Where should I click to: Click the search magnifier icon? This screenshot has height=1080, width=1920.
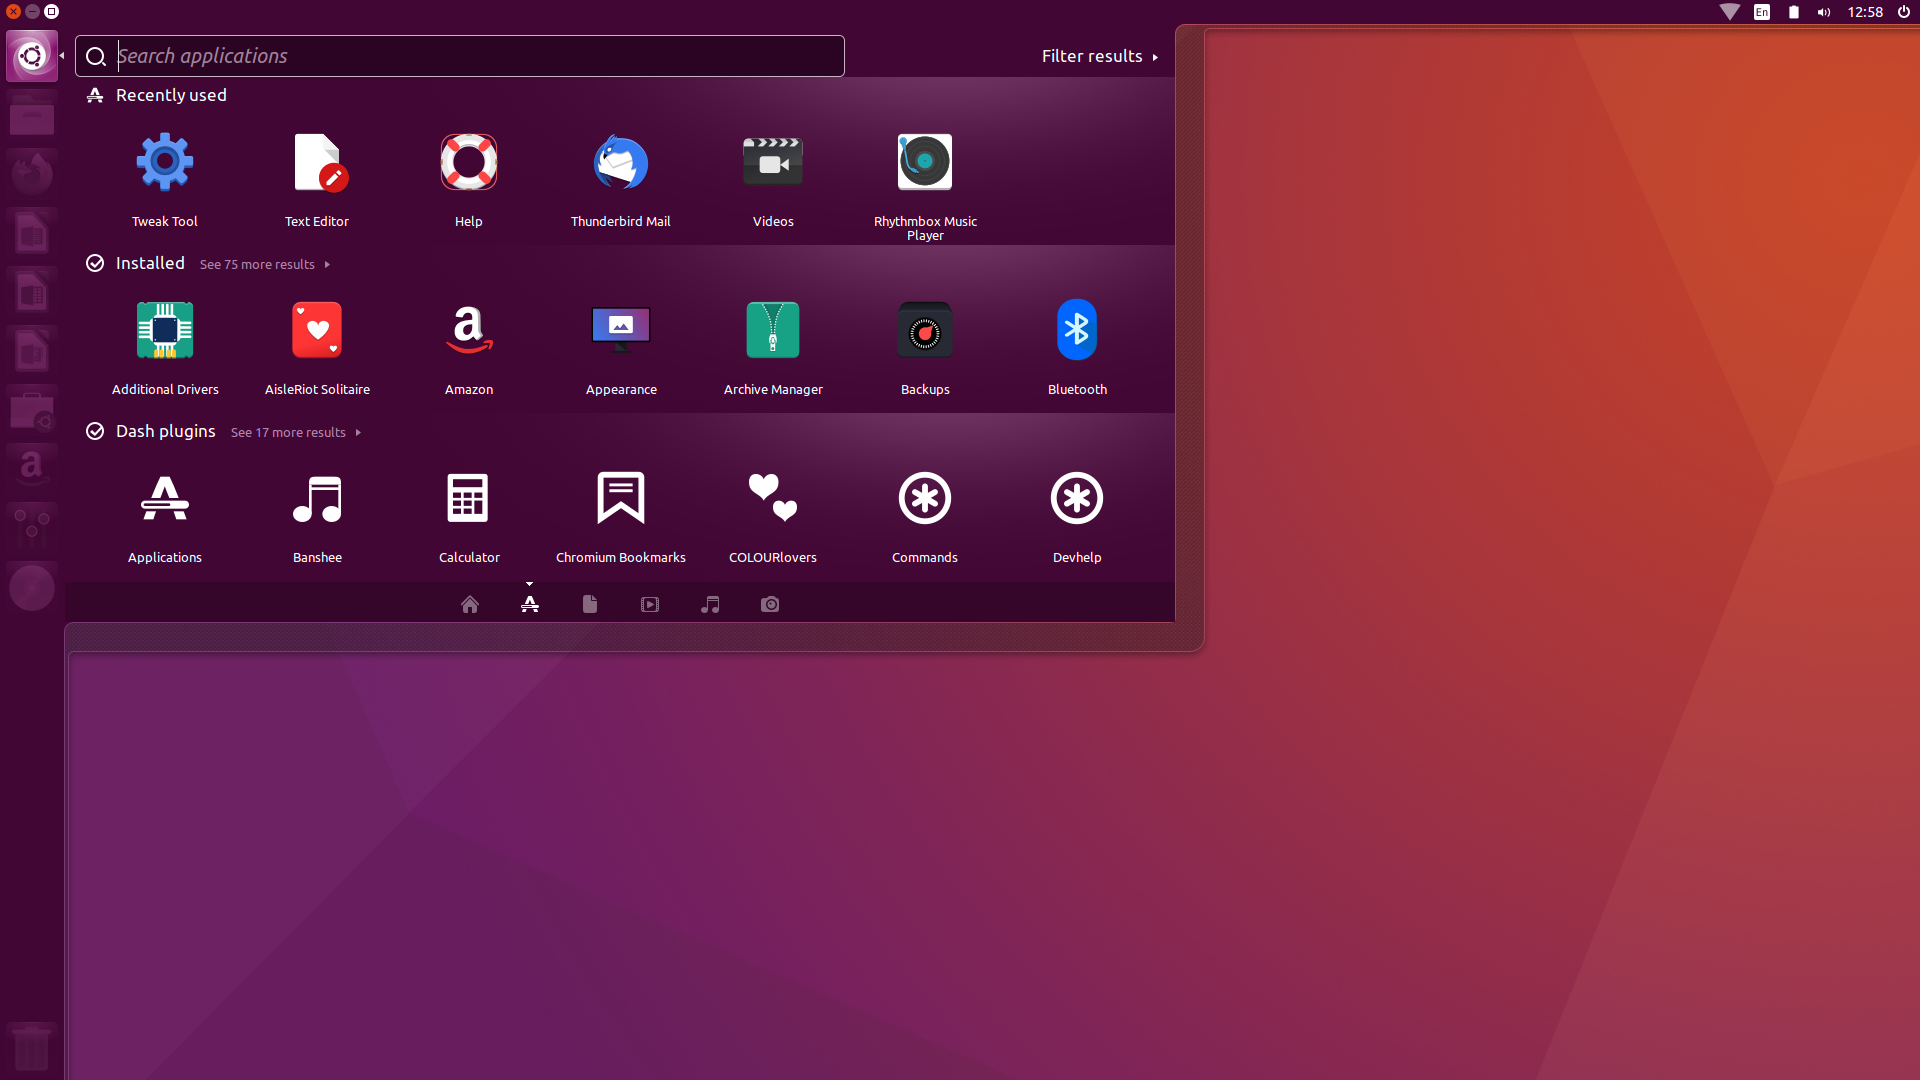(96, 57)
